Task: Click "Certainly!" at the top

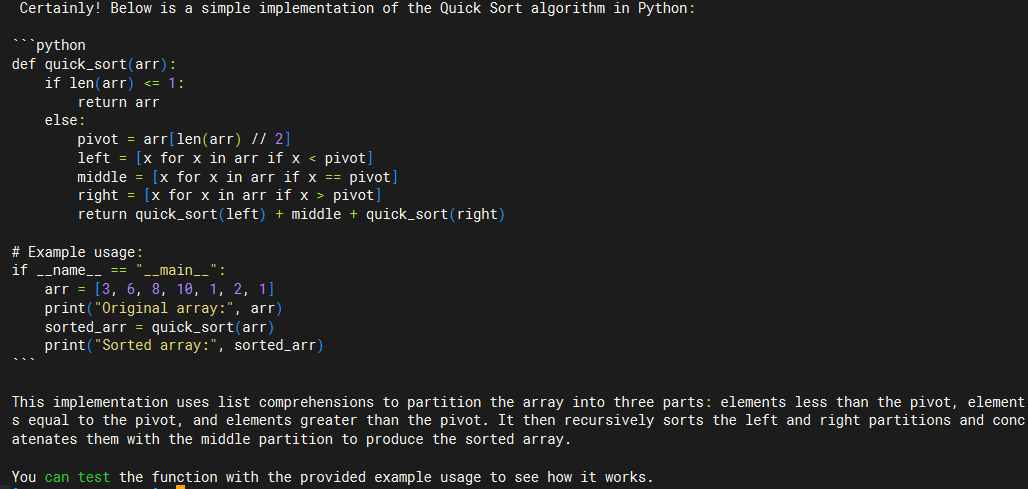Action: [61, 9]
